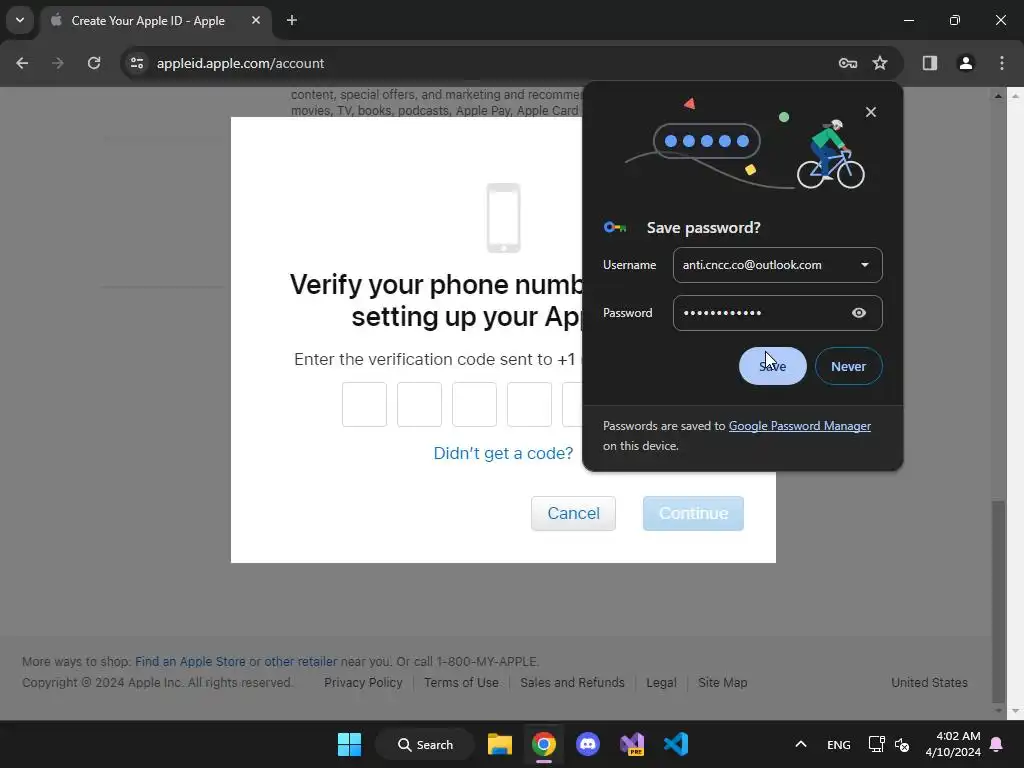Screen dimensions: 1024x768
Task: Minimize the Chrome window
Action: [x=908, y=20]
